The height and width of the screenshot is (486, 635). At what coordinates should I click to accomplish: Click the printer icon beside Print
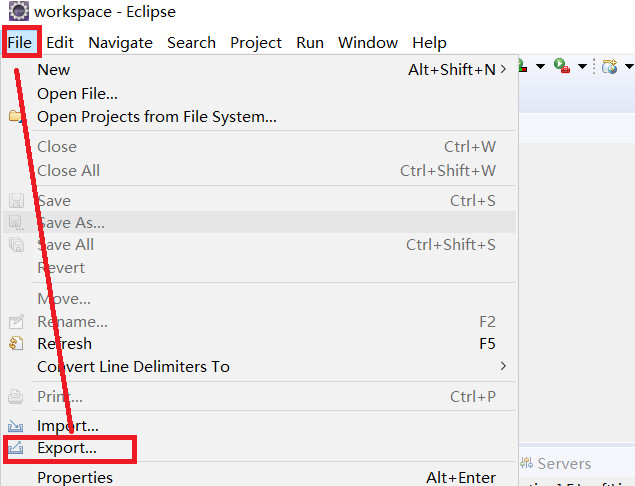pyautogui.click(x=15, y=396)
